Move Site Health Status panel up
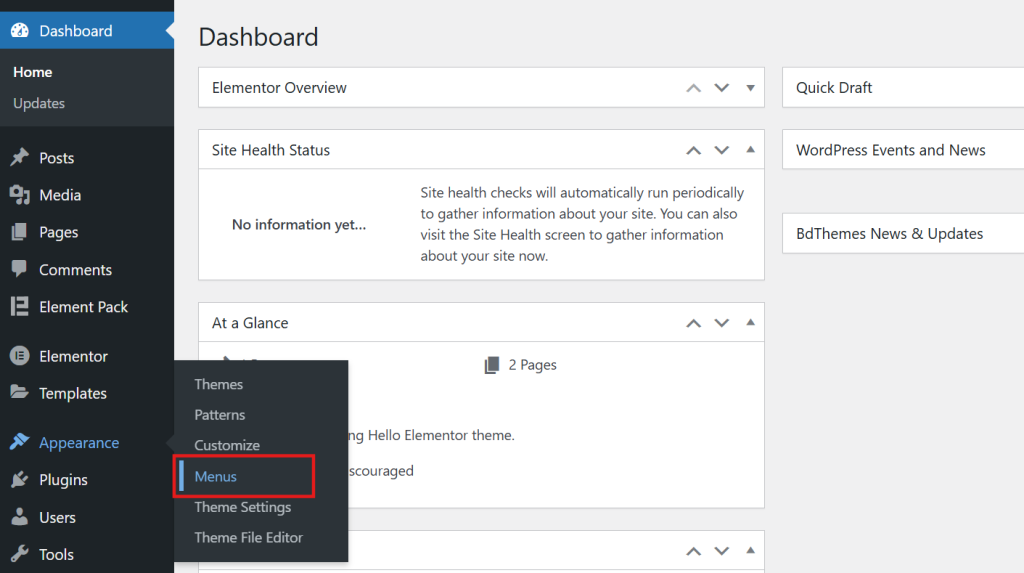1024x573 pixels. [x=693, y=150]
